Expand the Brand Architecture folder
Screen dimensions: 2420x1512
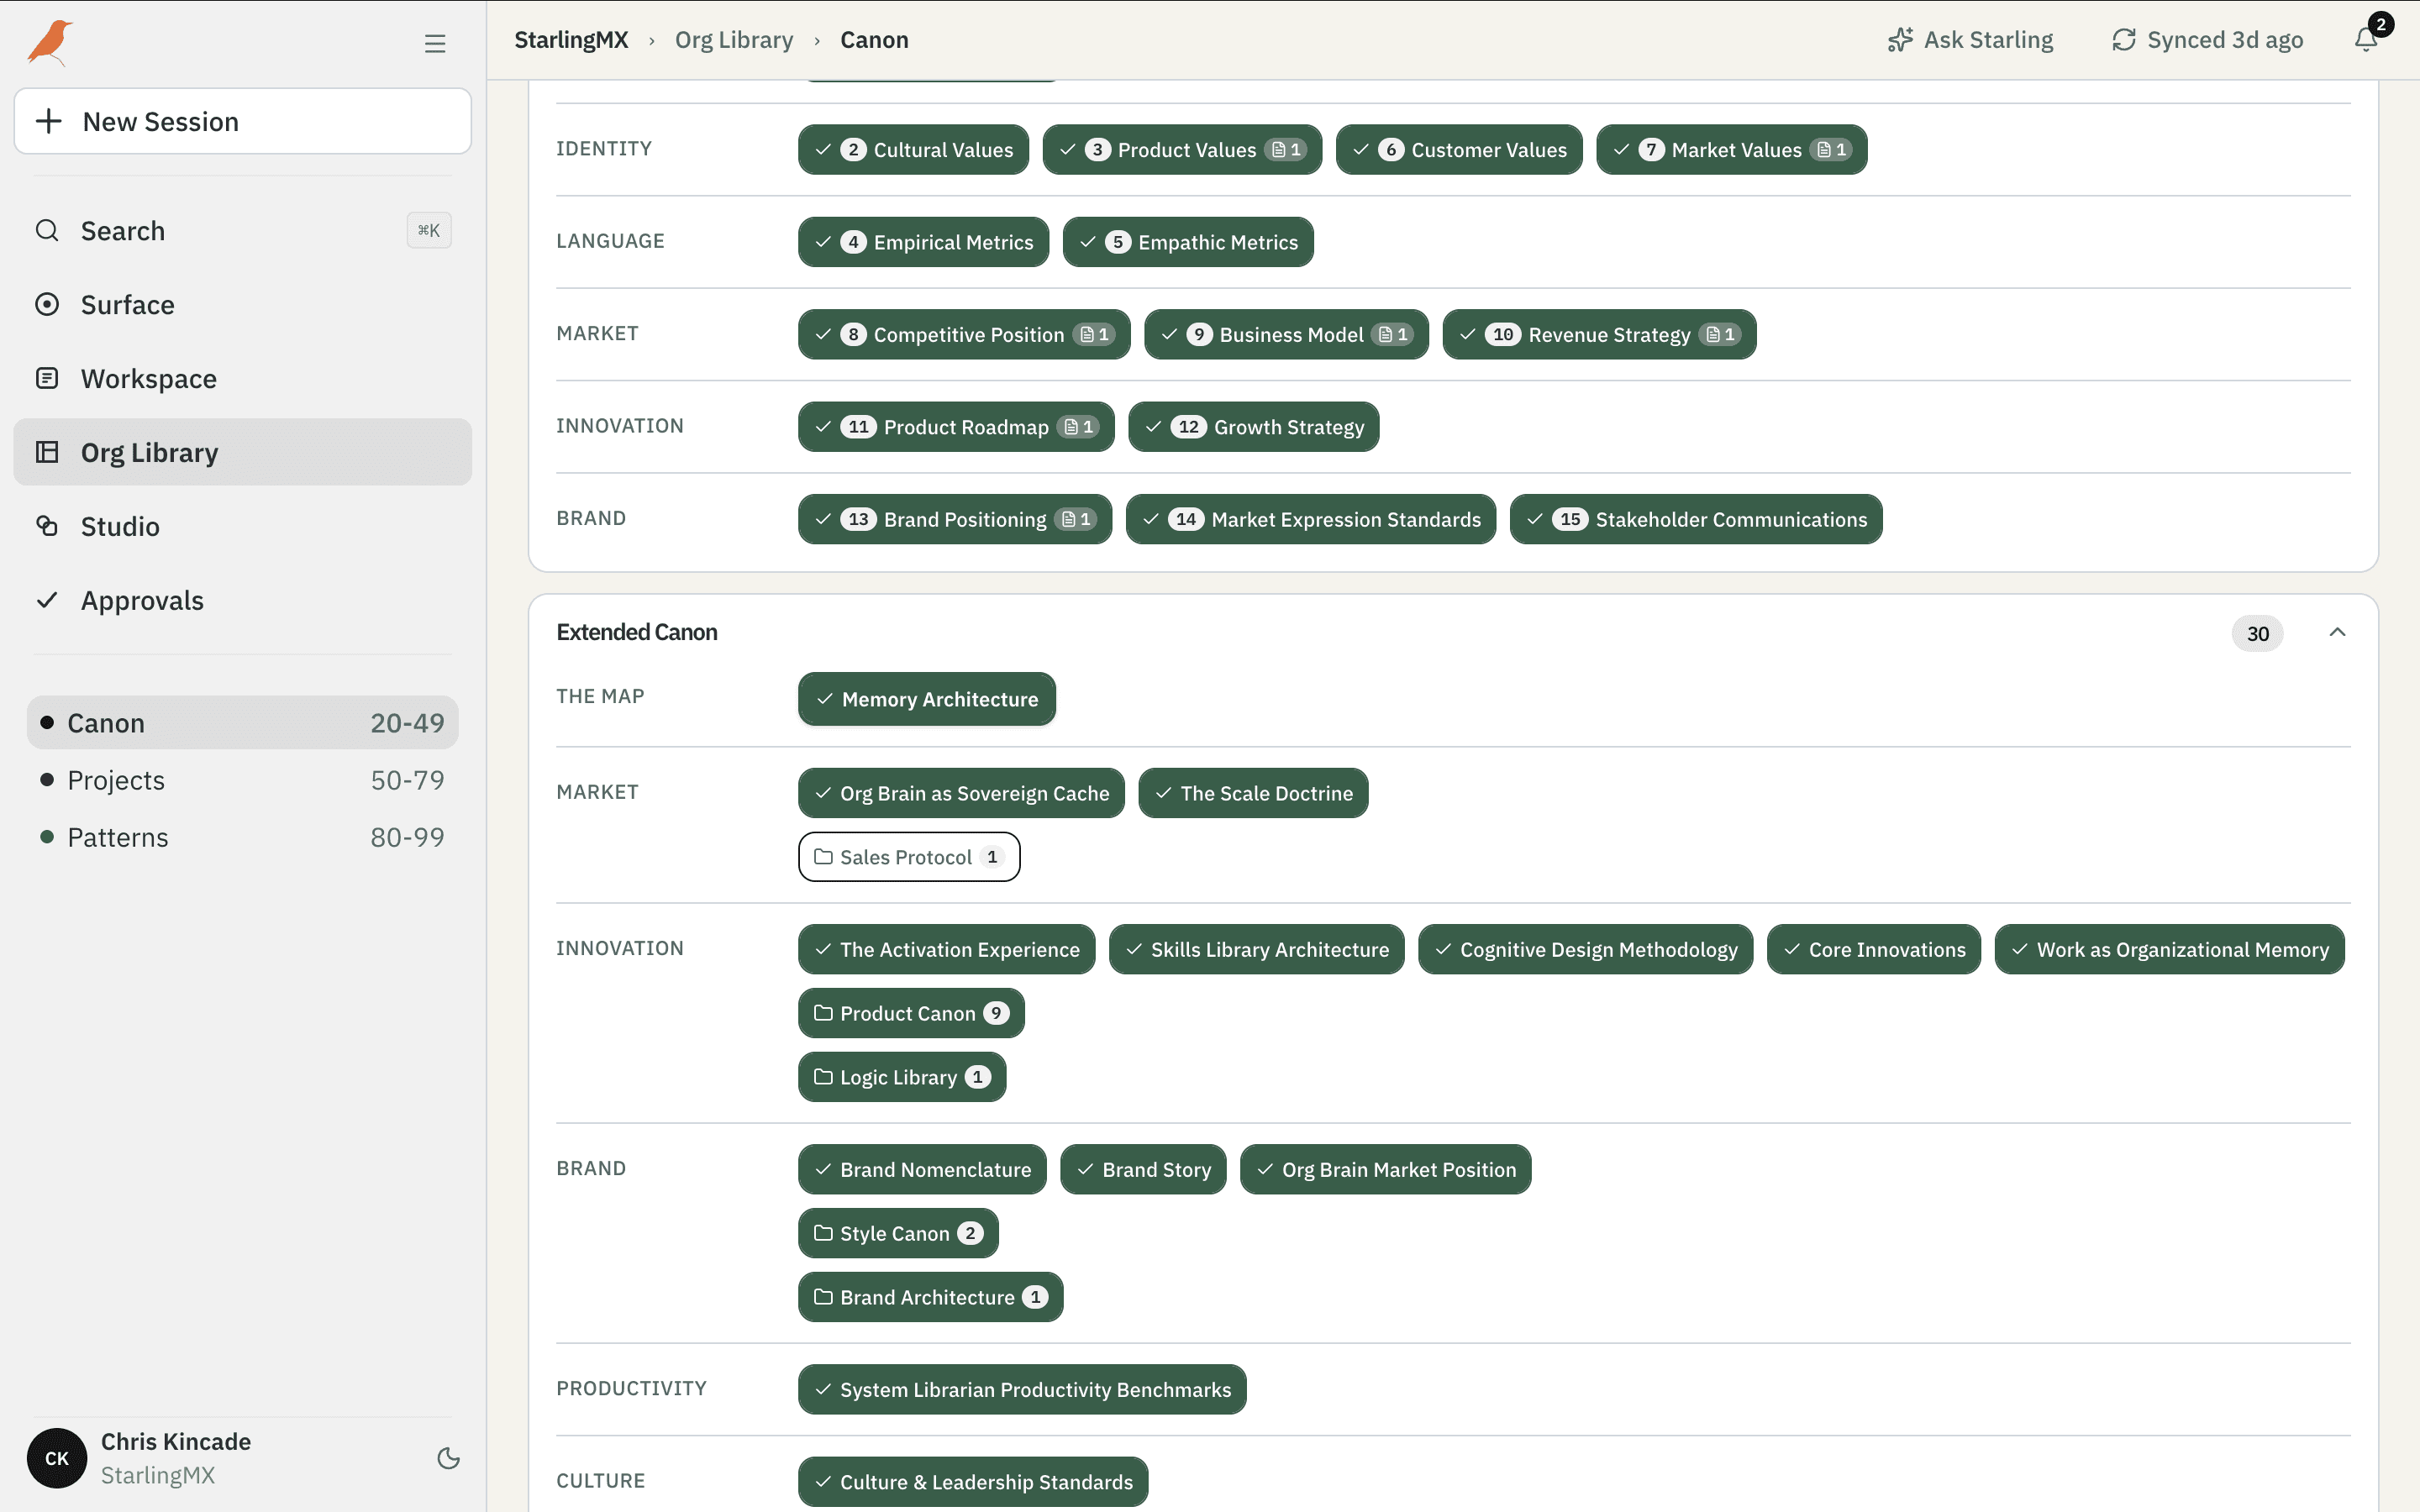pos(931,1298)
